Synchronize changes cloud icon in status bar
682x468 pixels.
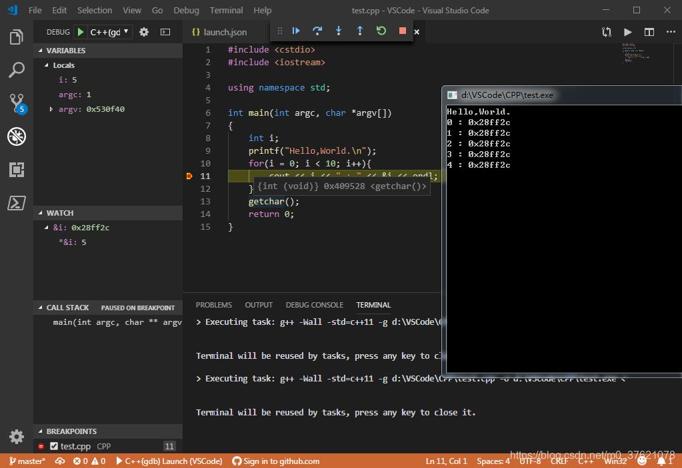click(60, 461)
